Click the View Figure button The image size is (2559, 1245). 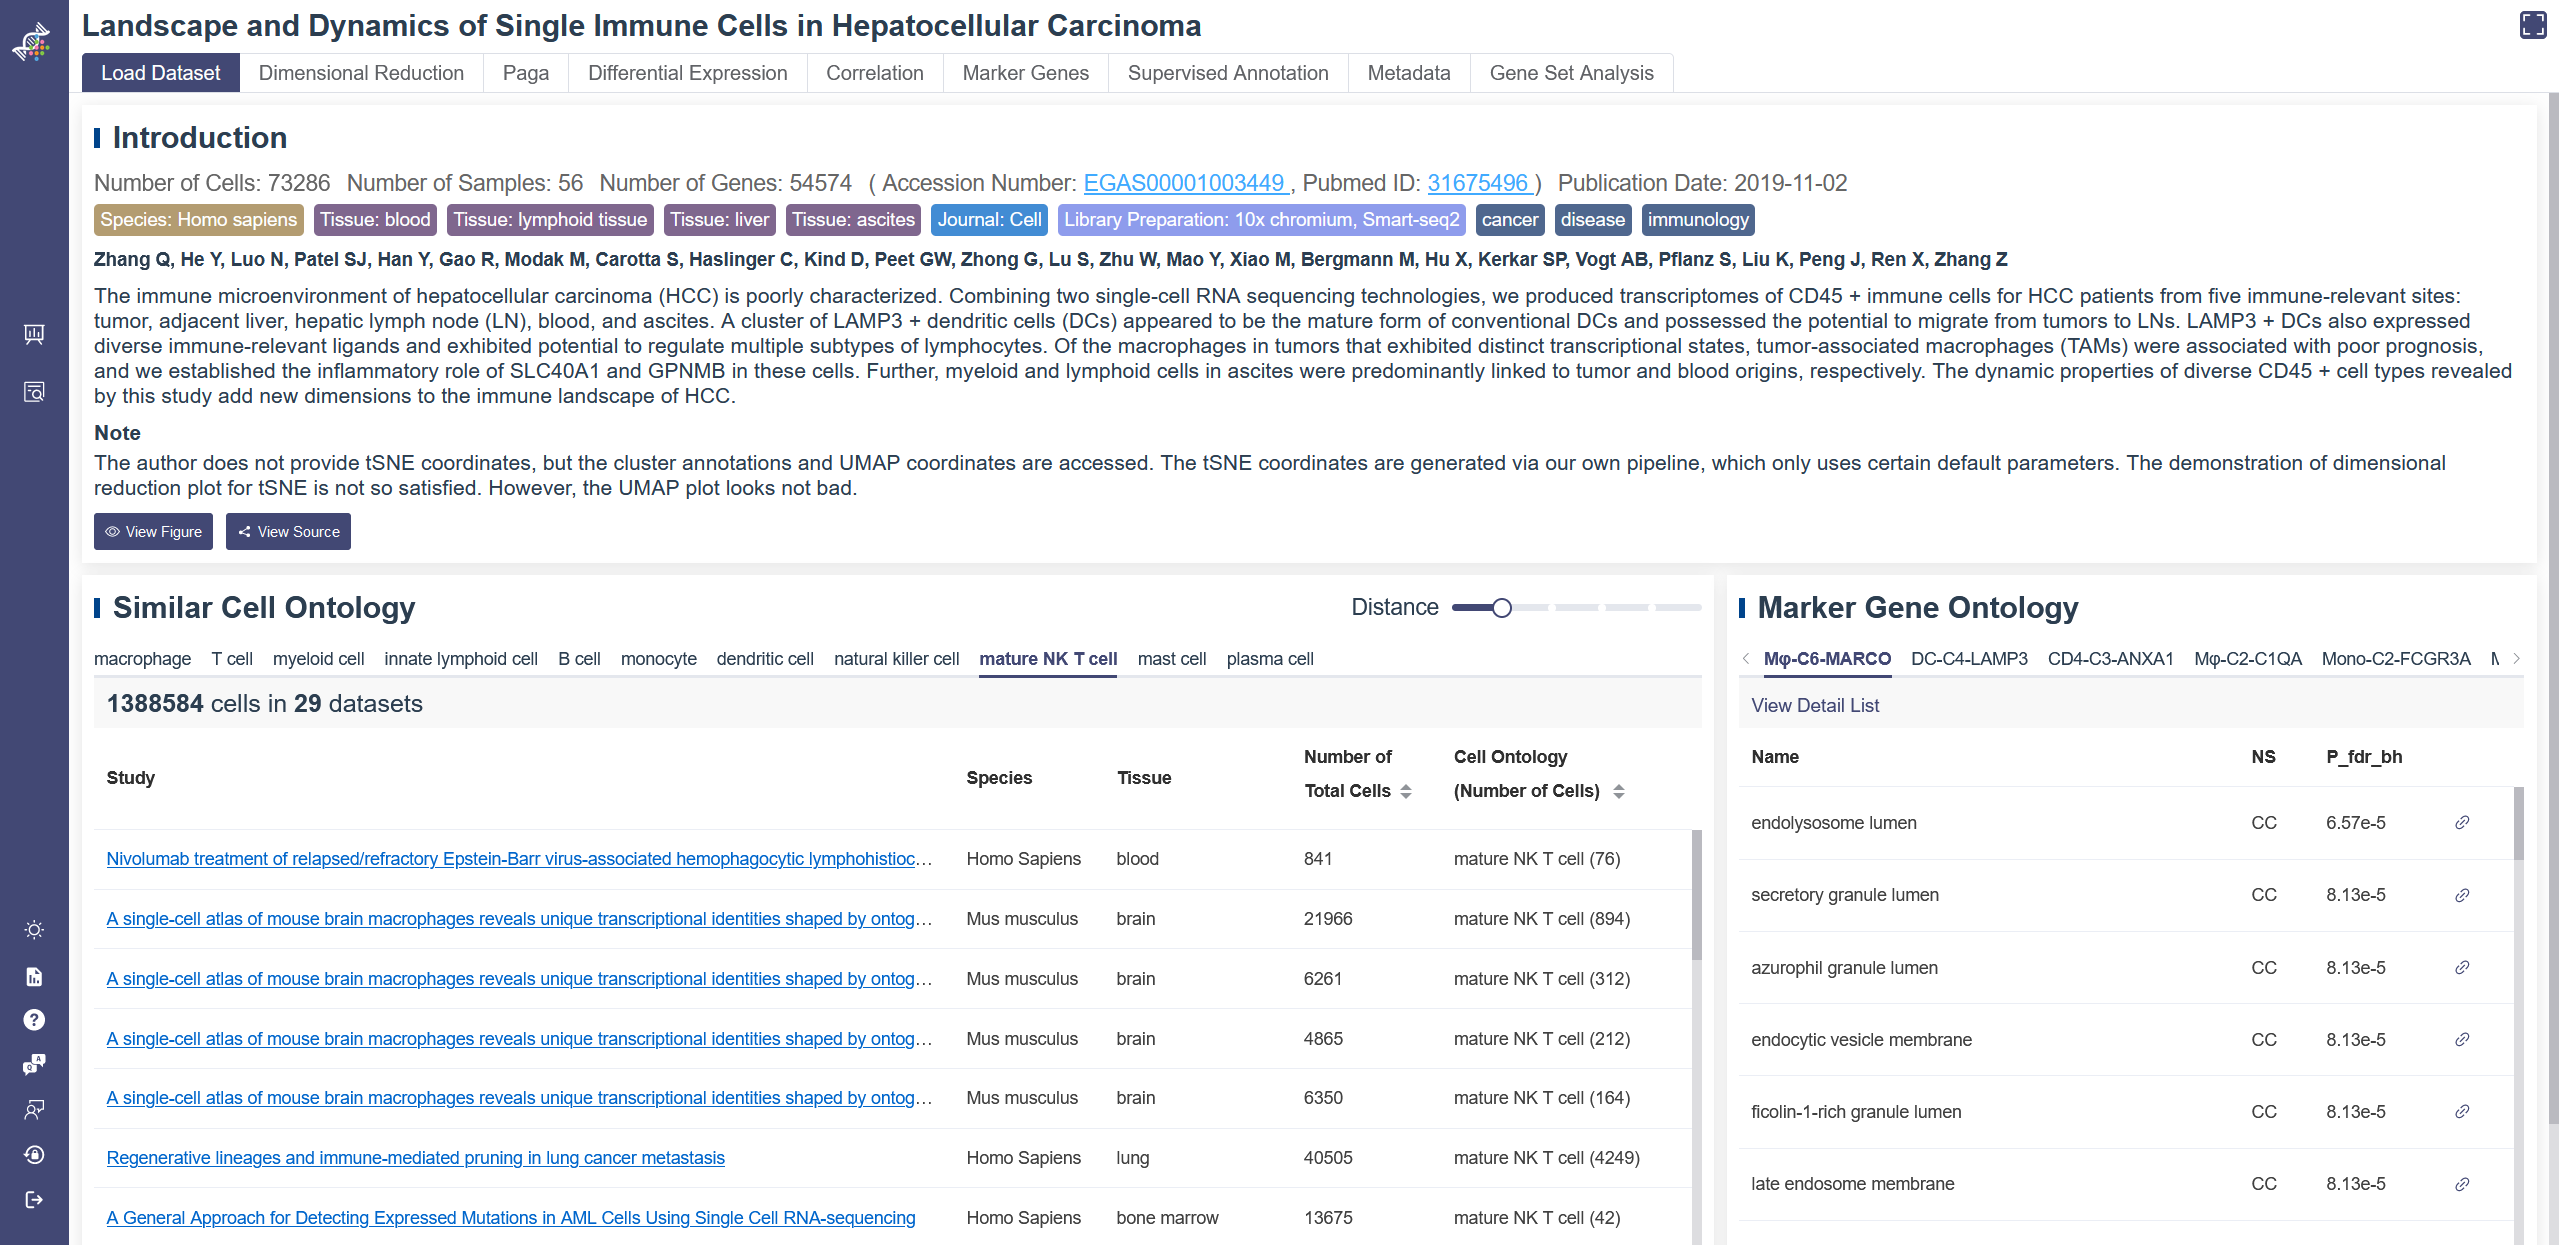pos(153,532)
